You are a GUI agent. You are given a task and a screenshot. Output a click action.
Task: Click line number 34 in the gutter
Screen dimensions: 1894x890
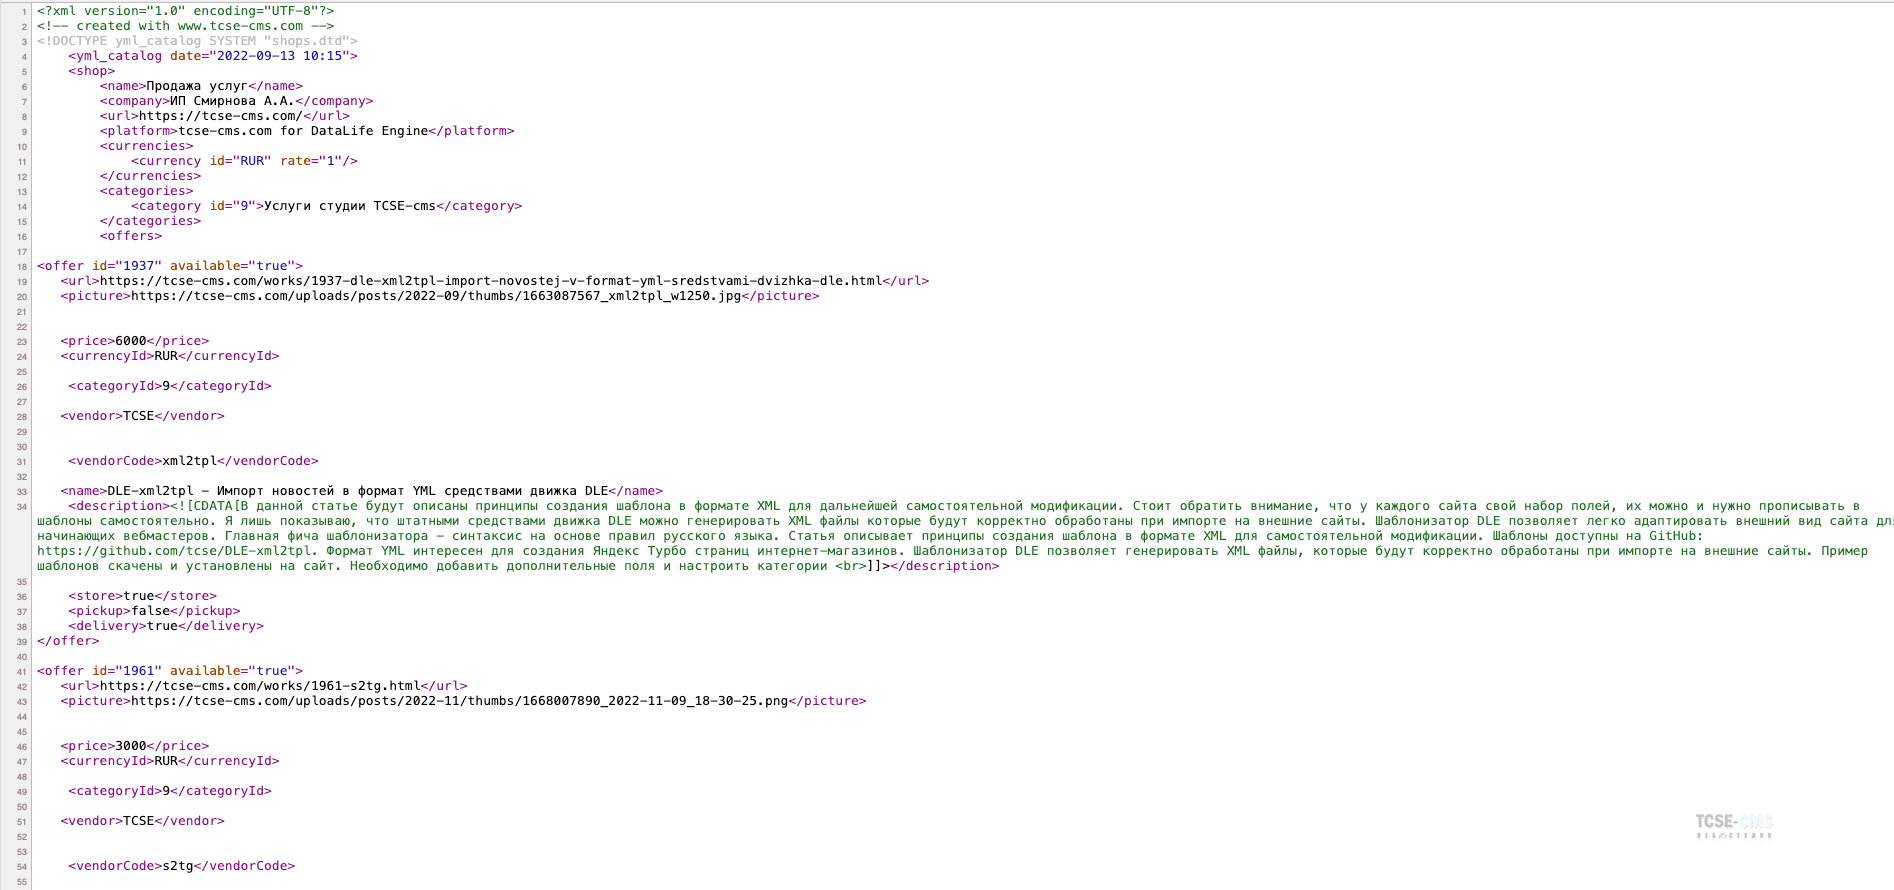pos(22,507)
